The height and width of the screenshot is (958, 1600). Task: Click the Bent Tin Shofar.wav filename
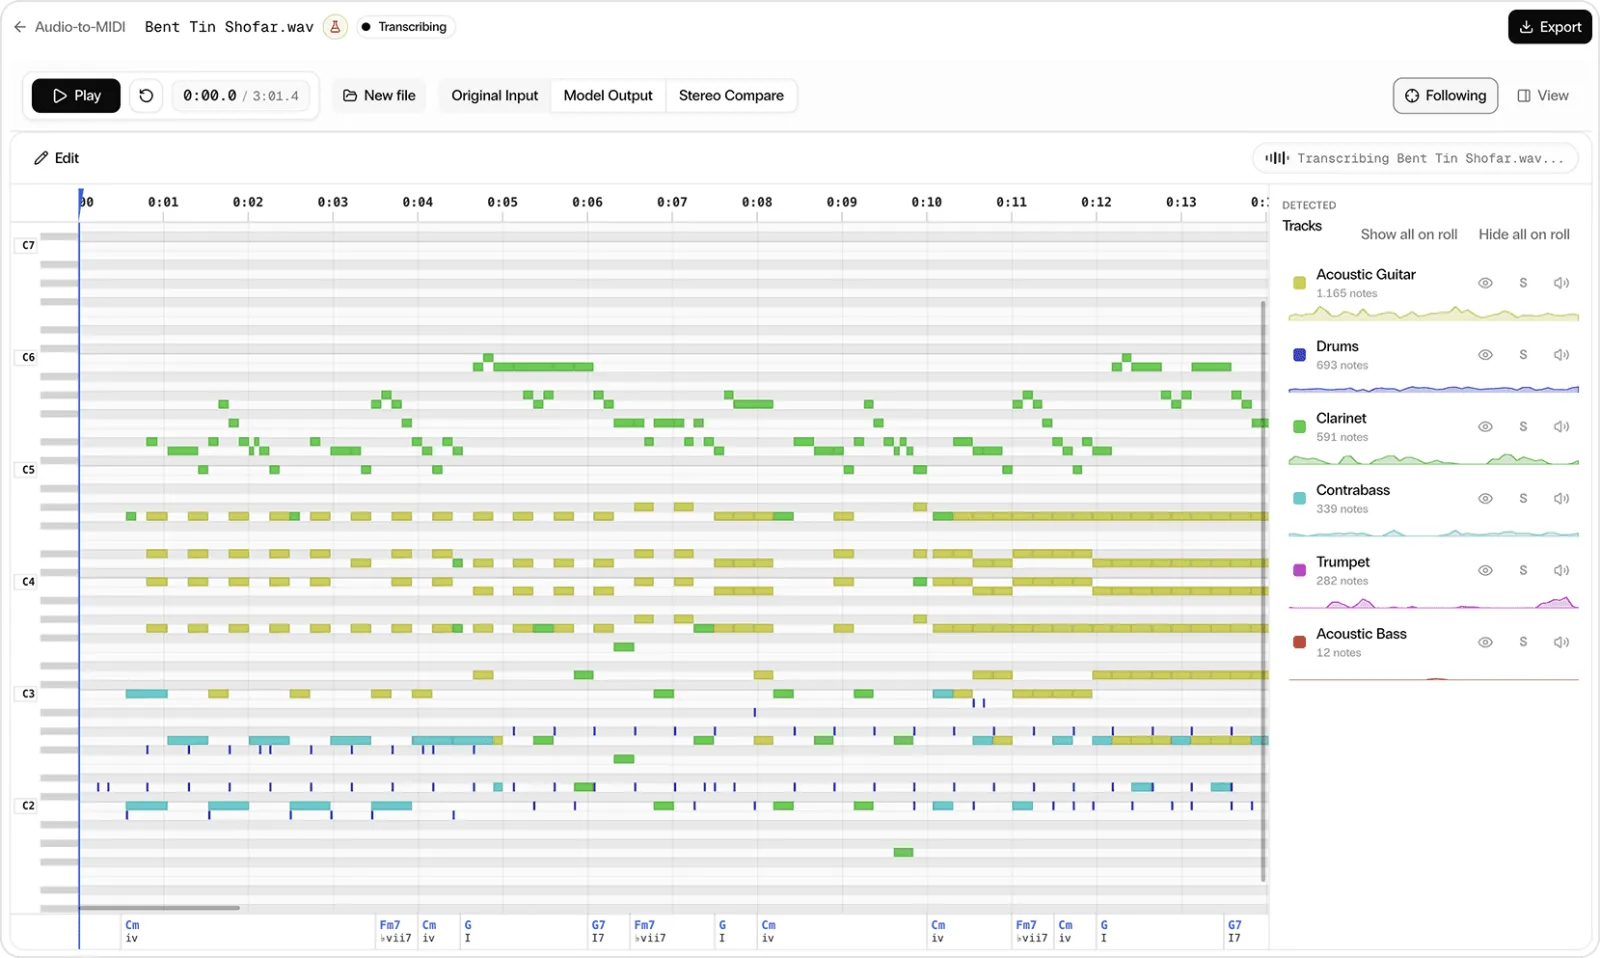tap(229, 27)
